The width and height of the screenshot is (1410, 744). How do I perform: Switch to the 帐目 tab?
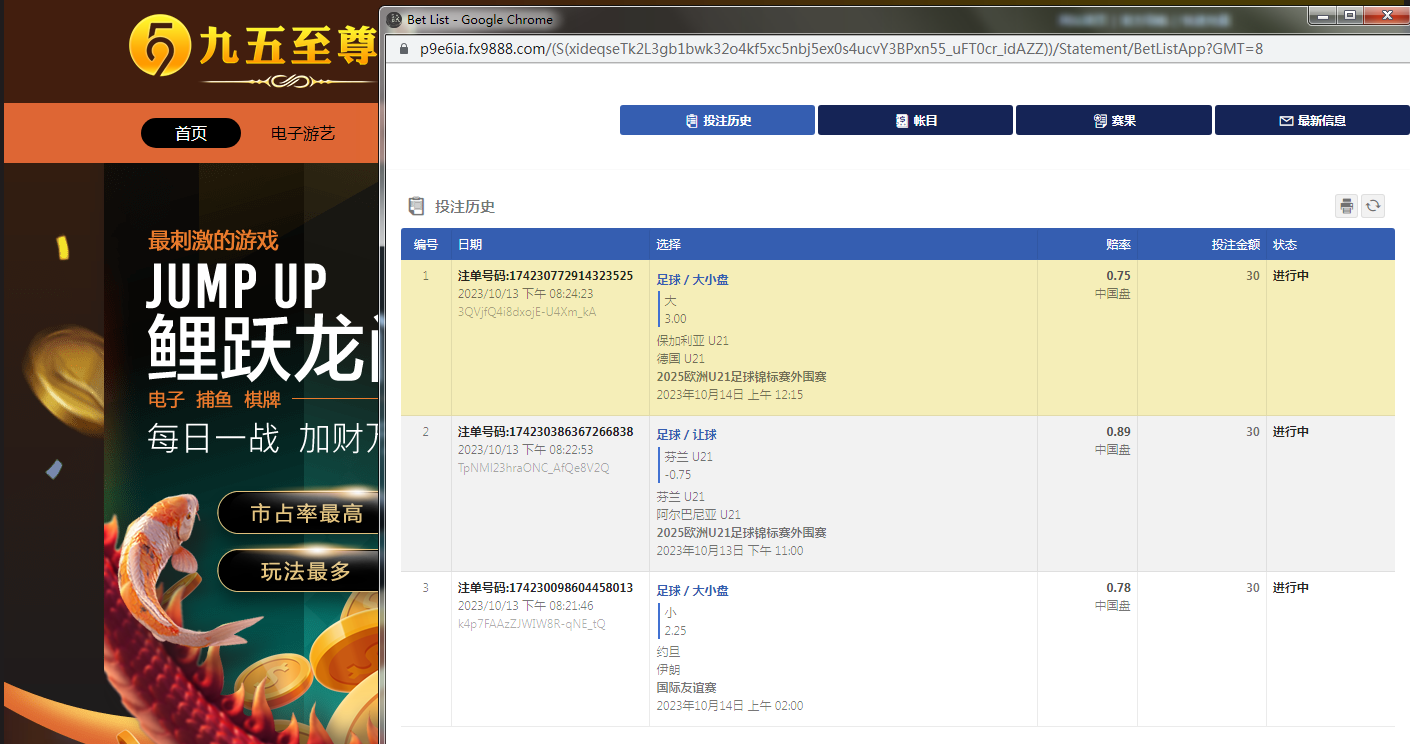[x=915, y=120]
